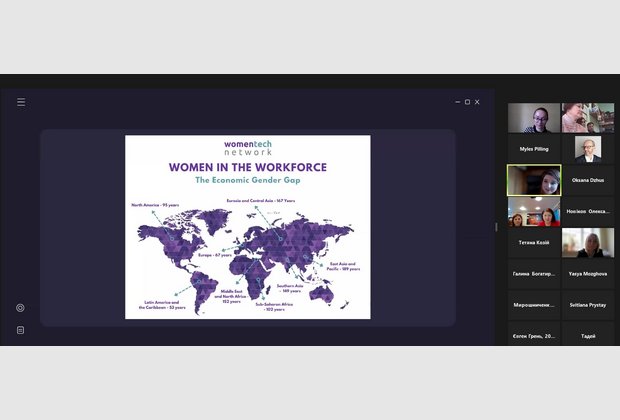The width and height of the screenshot is (620, 420).
Task: Click the womentech network logo on slide
Action: [x=247, y=147]
